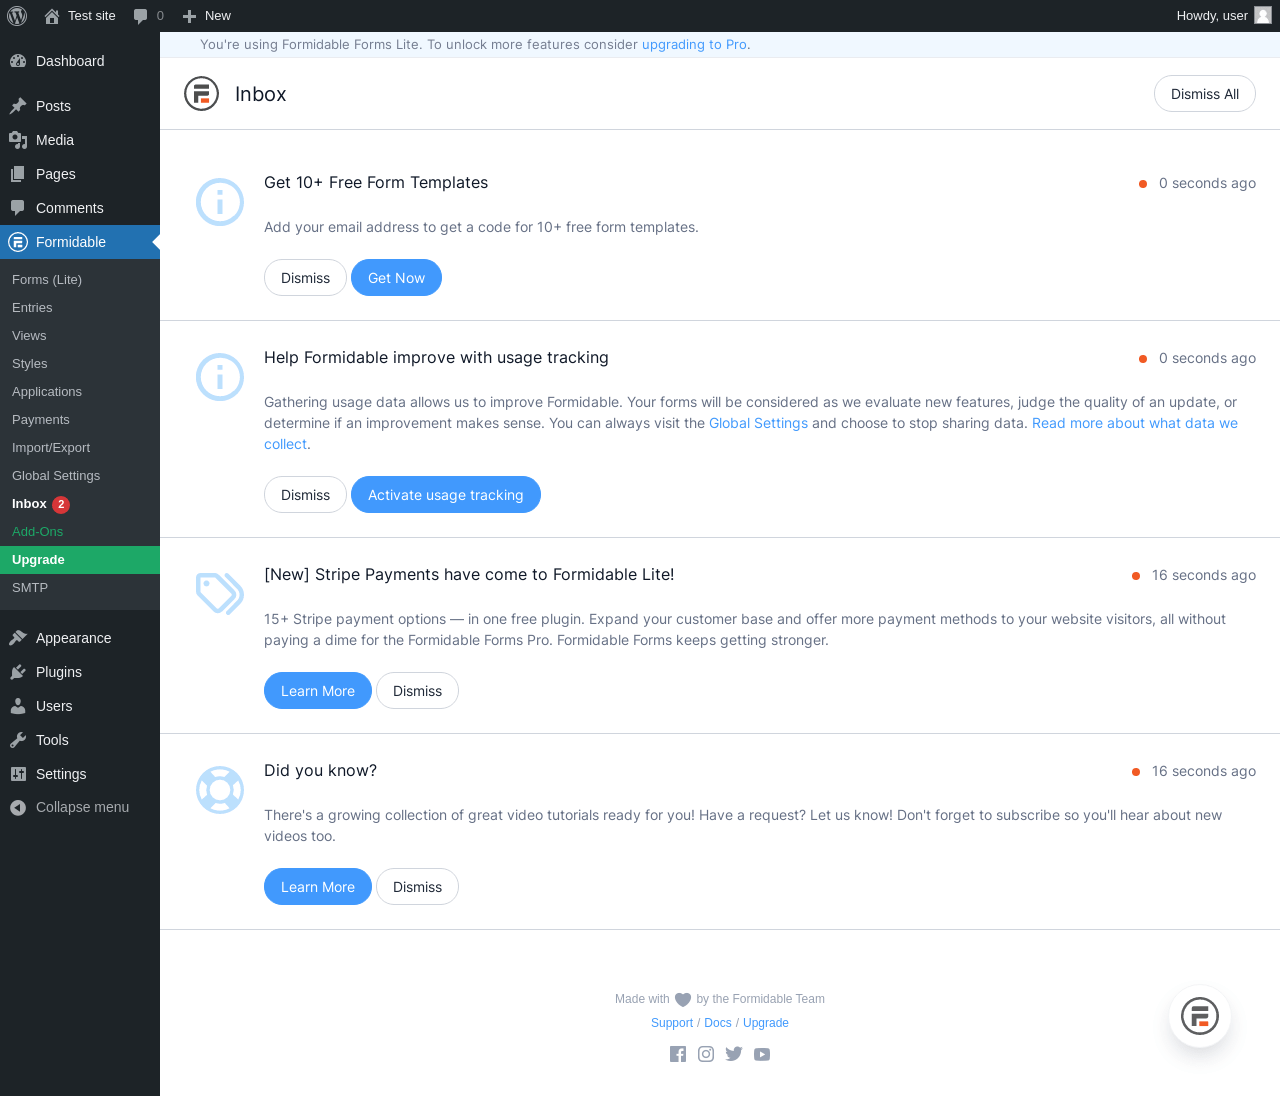Open the Support footer link

pyautogui.click(x=672, y=1023)
